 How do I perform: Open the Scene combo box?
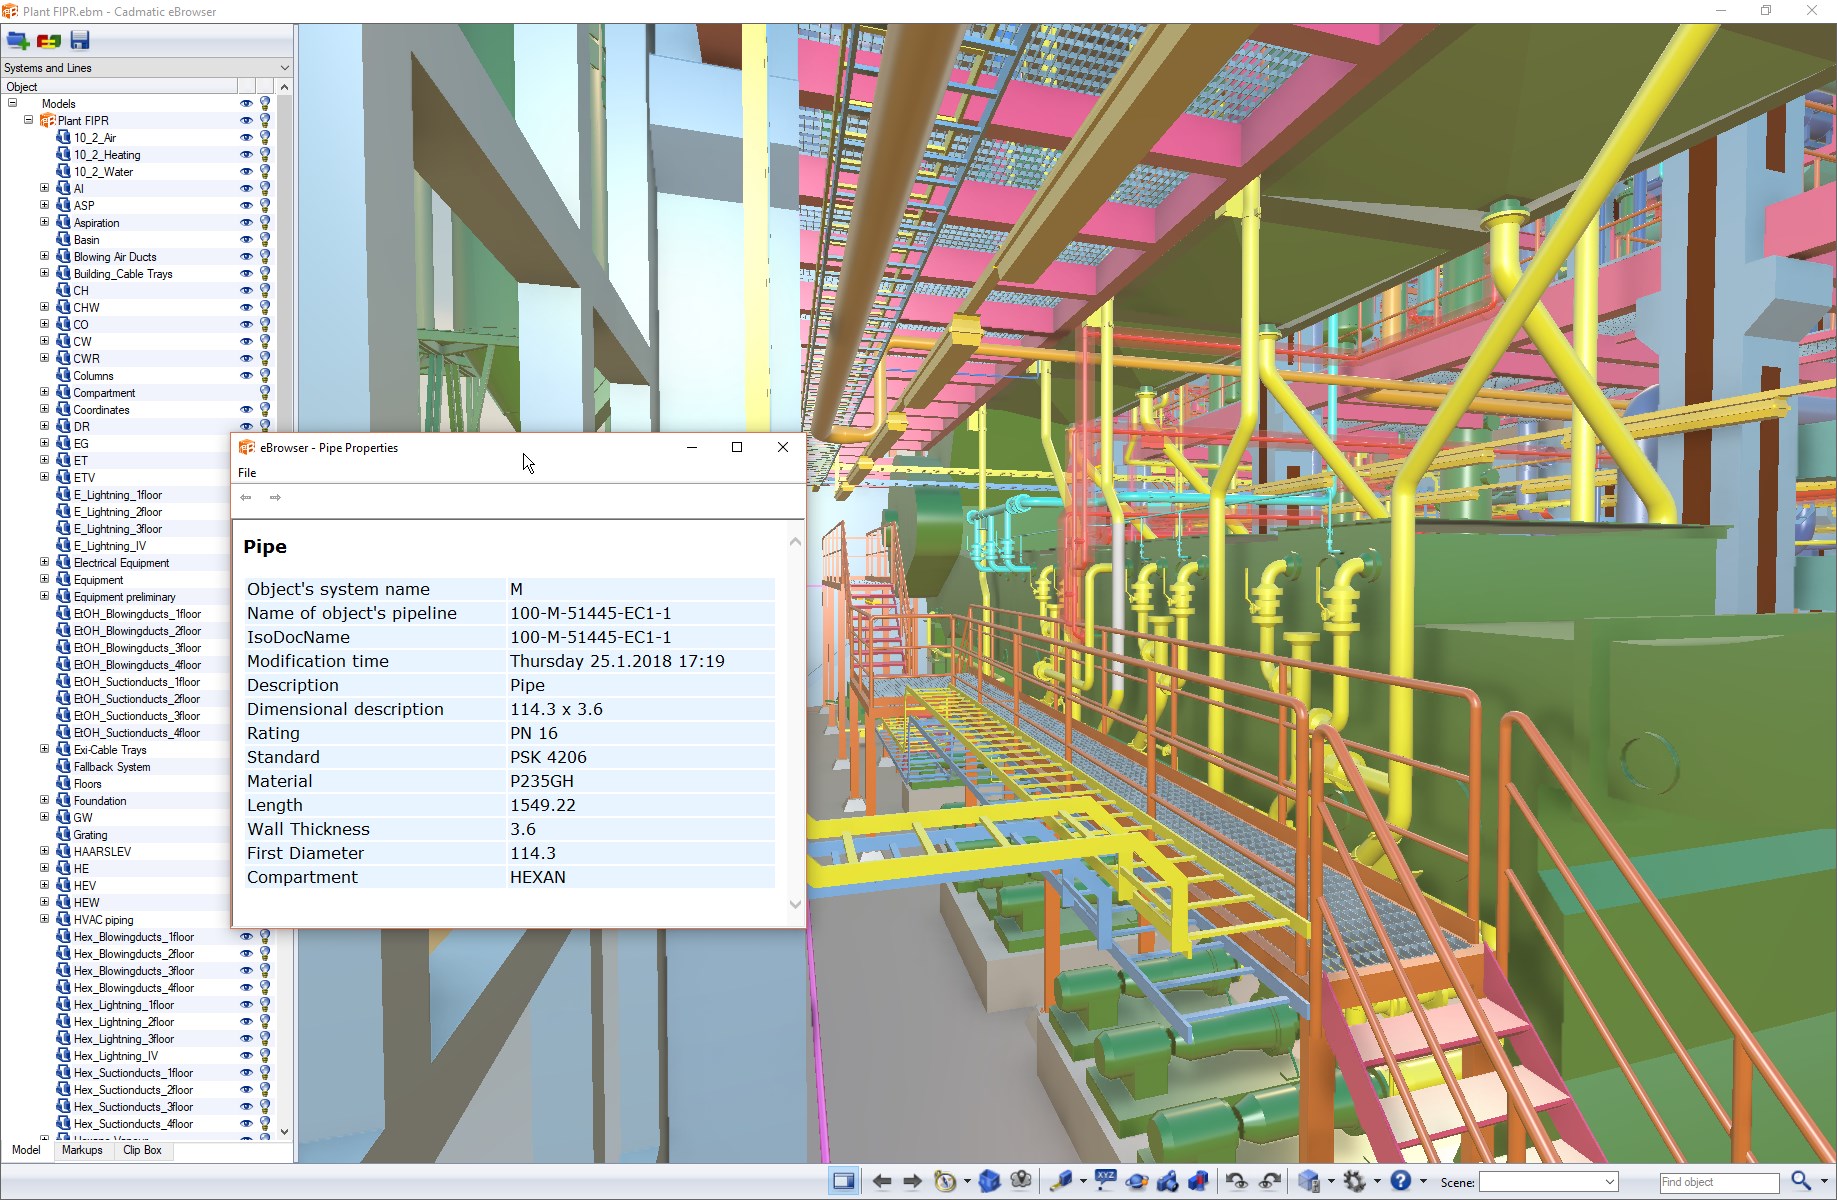[x=1549, y=1182]
